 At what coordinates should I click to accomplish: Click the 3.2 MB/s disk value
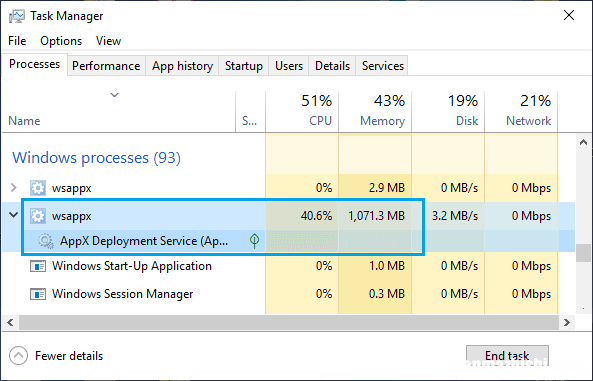tap(455, 216)
